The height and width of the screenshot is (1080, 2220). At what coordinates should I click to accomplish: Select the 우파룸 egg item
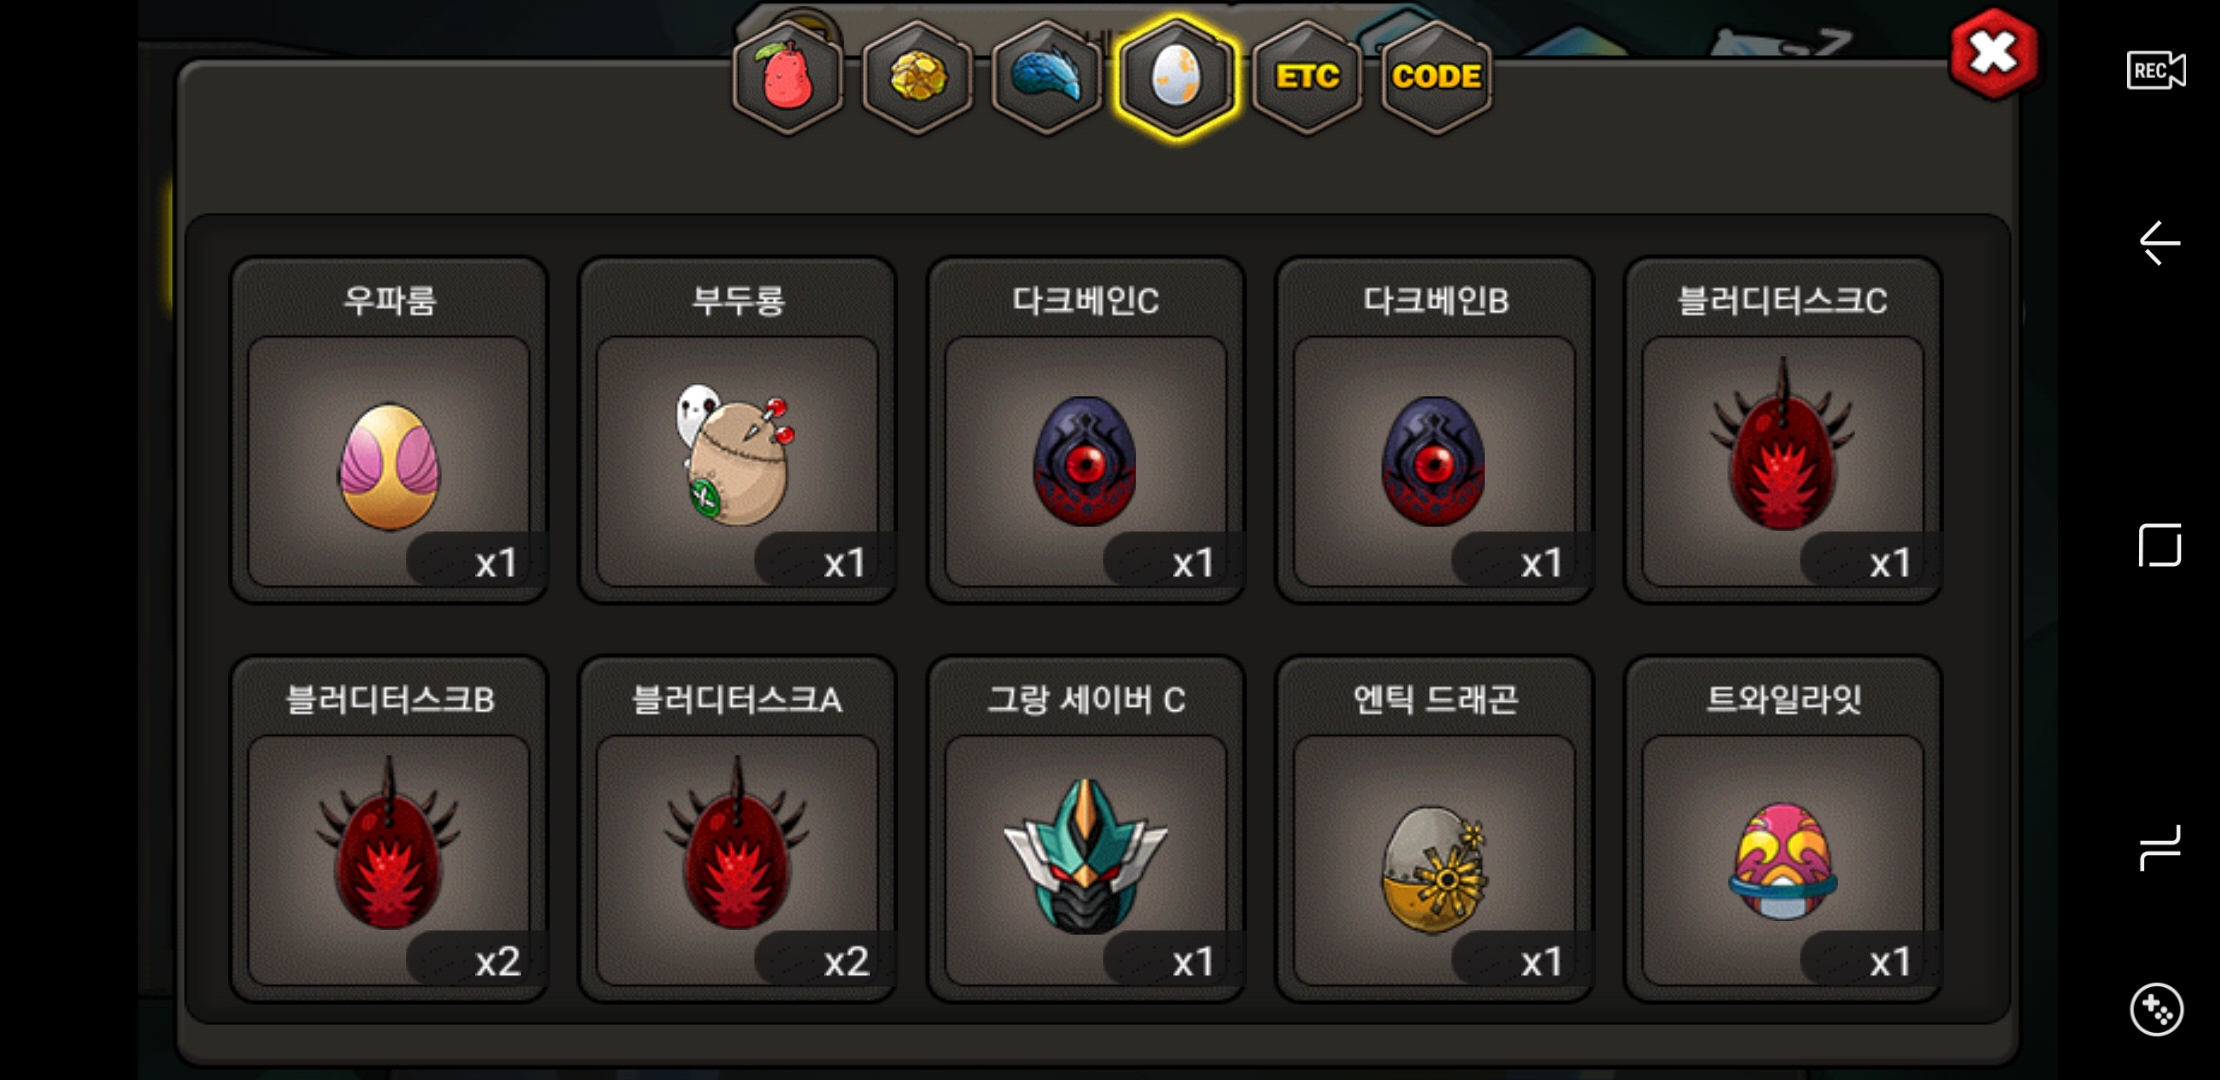pos(389,430)
